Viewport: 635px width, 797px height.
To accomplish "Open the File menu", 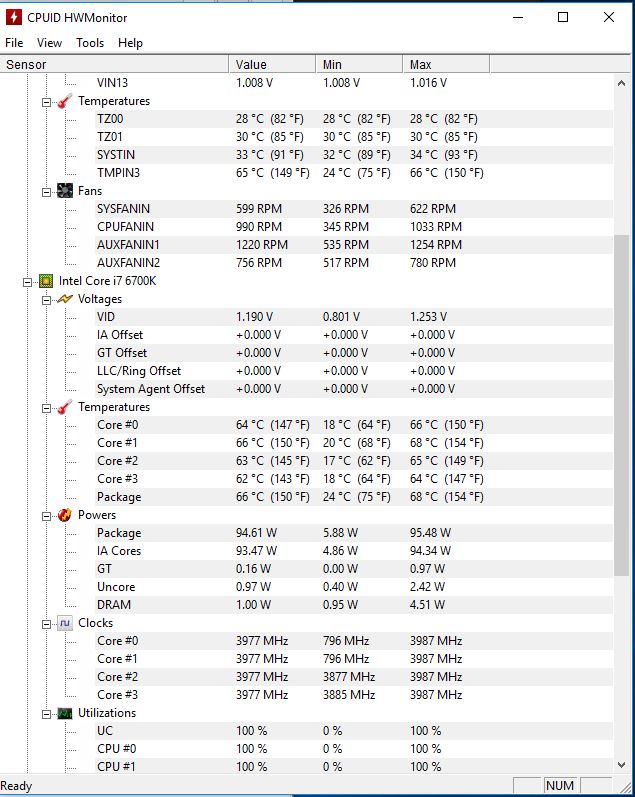I will click(14, 43).
